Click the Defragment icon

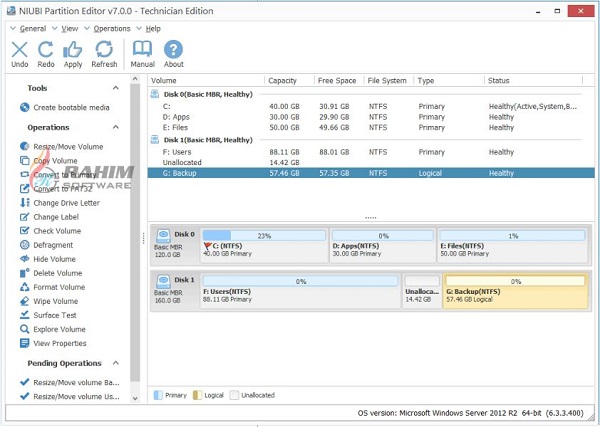click(x=24, y=244)
